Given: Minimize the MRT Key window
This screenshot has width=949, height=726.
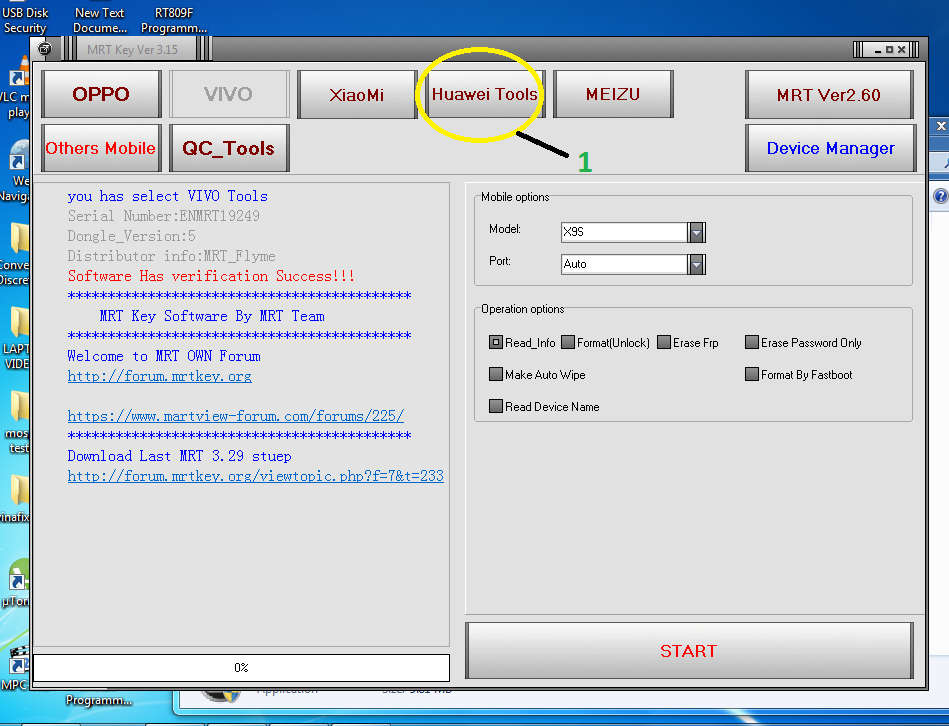Looking at the screenshot, I should point(878,50).
